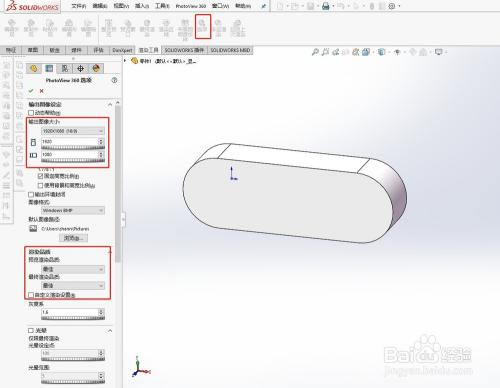Image resolution: width=500 pixels, height=388 pixels.
Task: Expand the part tree arrow in viewport
Action: (x=125, y=61)
